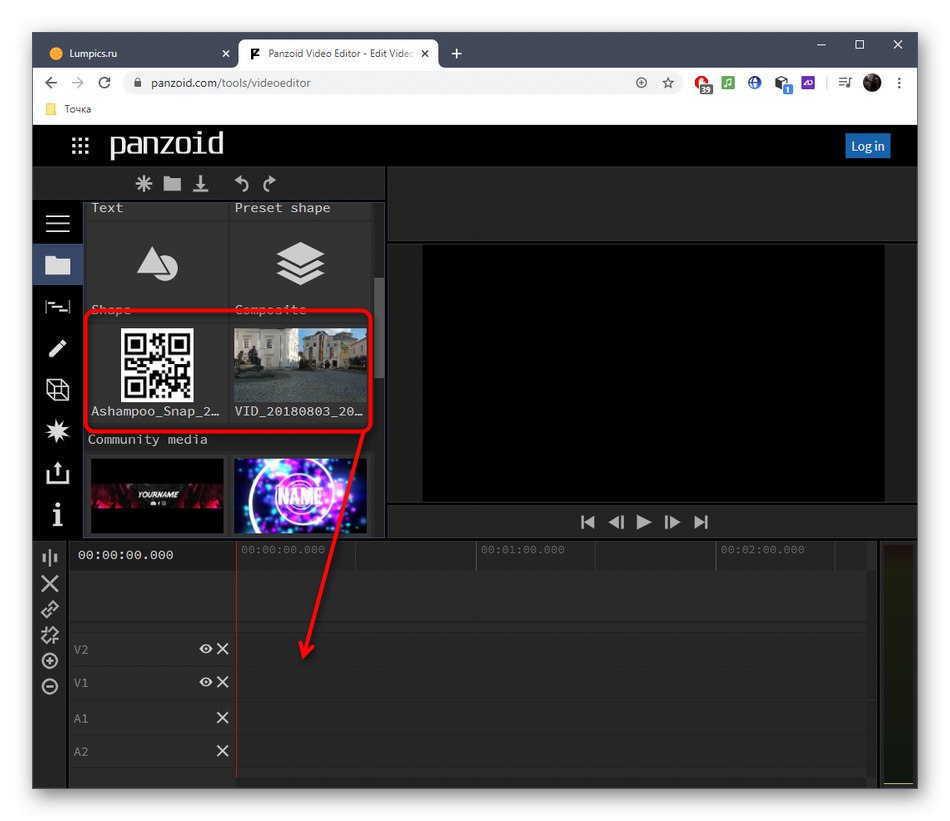The width and height of the screenshot is (950, 821).
Task: Select the pencil edit sidebar tool
Action: click(x=58, y=348)
